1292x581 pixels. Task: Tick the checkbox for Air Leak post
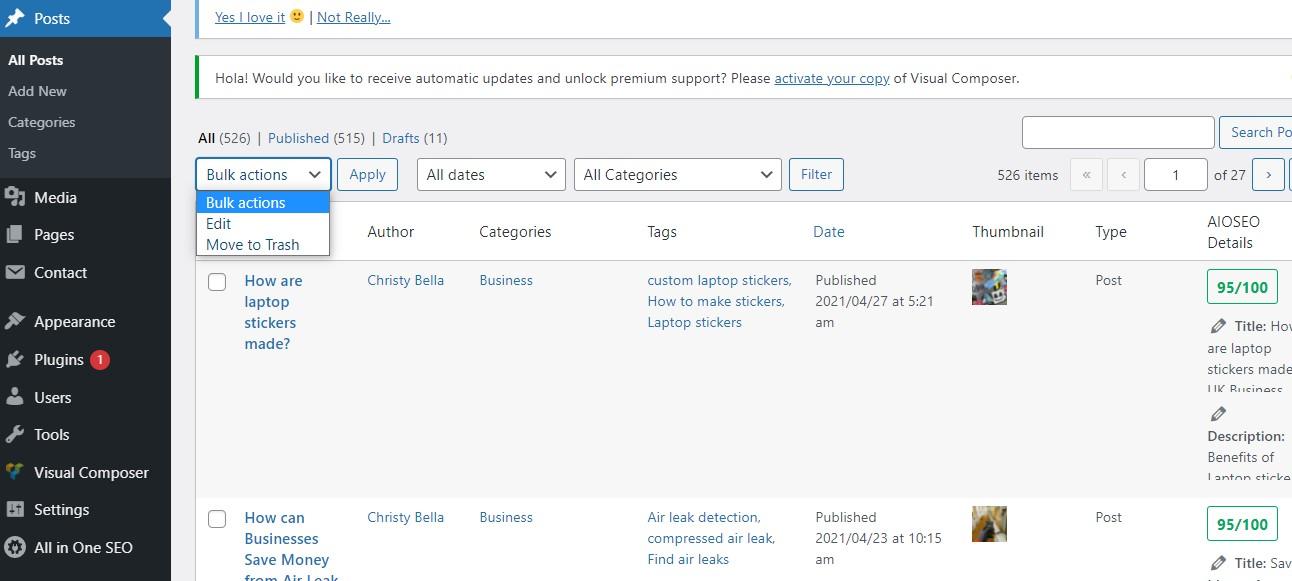(217, 519)
